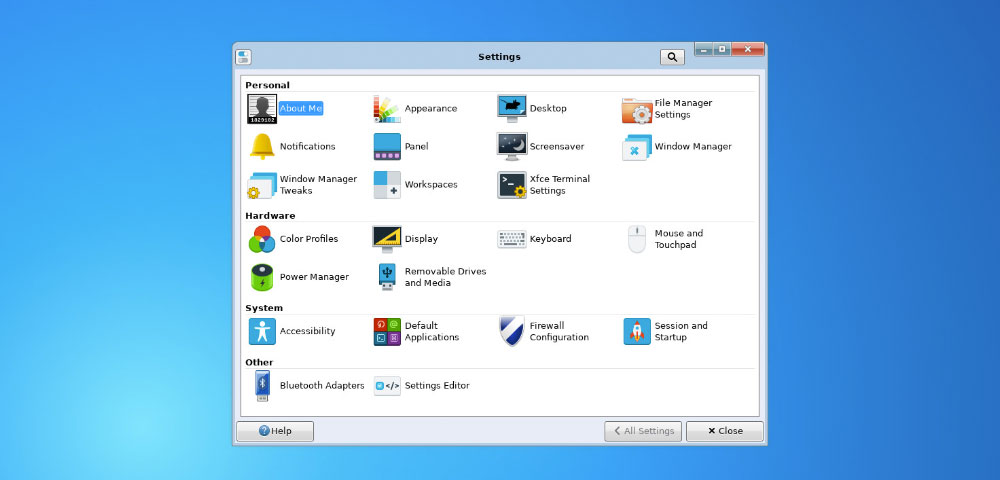Click the "Keyboard" label text
The image size is (1000, 480).
tap(550, 239)
